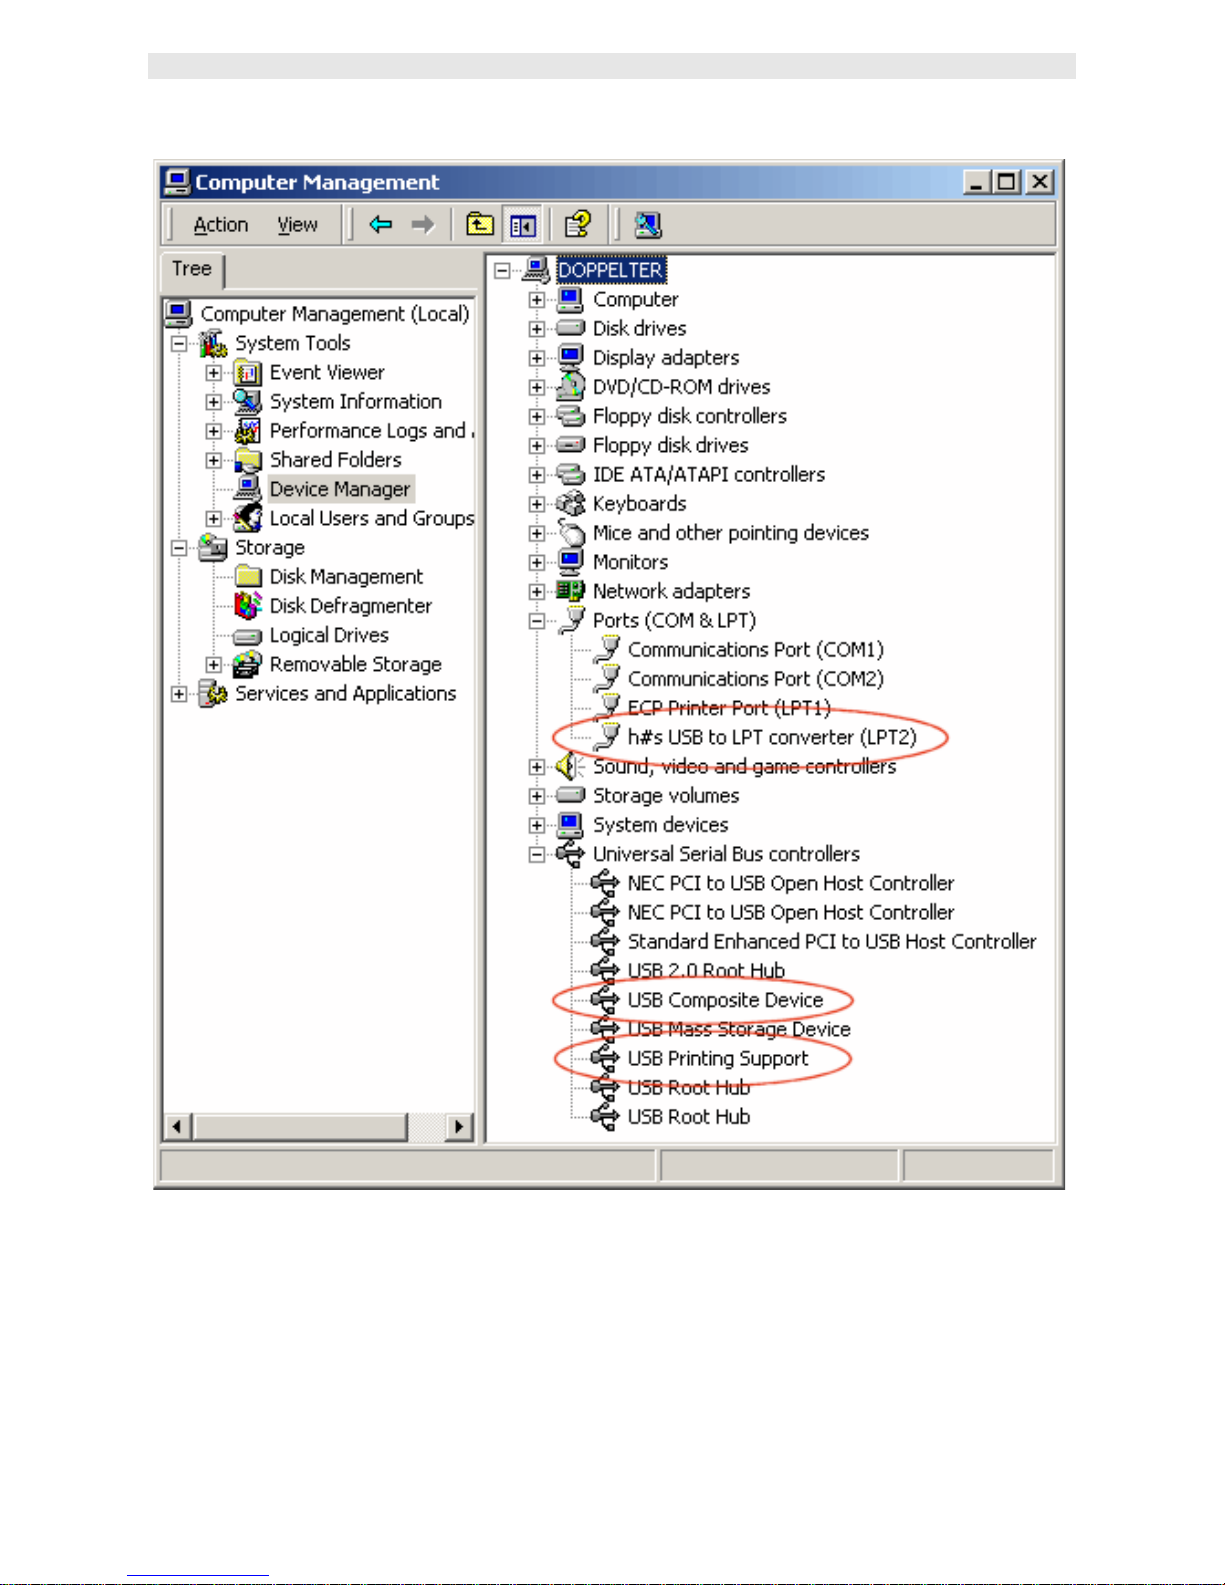Click the Removable Storage icon
The width and height of the screenshot is (1225, 1585).
coord(247,664)
